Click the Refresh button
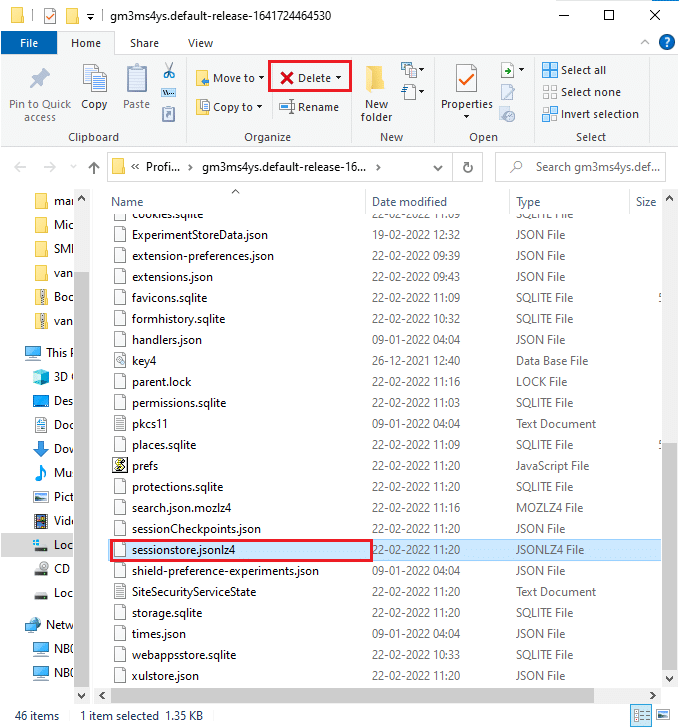The width and height of the screenshot is (680, 728). [x=468, y=167]
